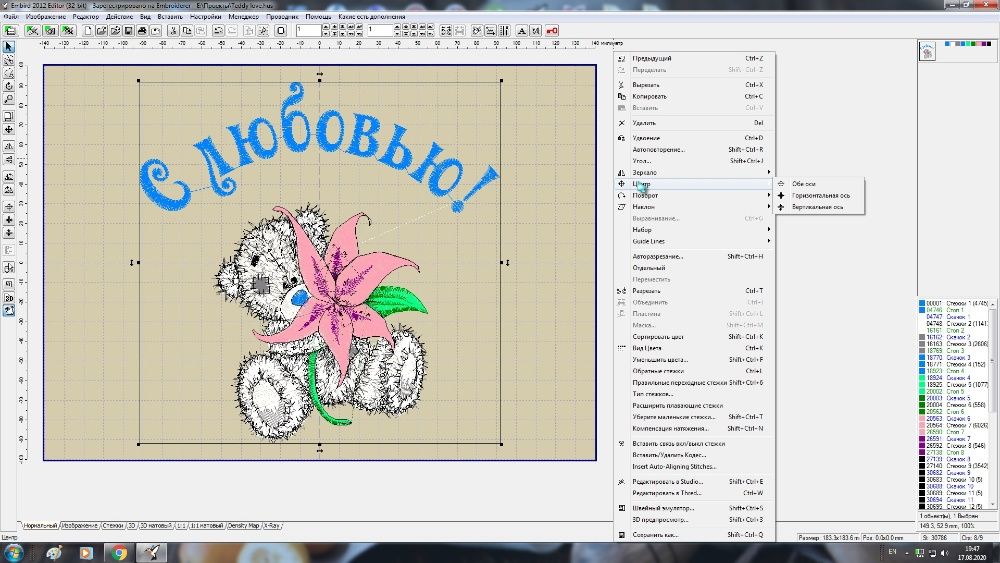Click the red key icon in toolbar

(552, 30)
